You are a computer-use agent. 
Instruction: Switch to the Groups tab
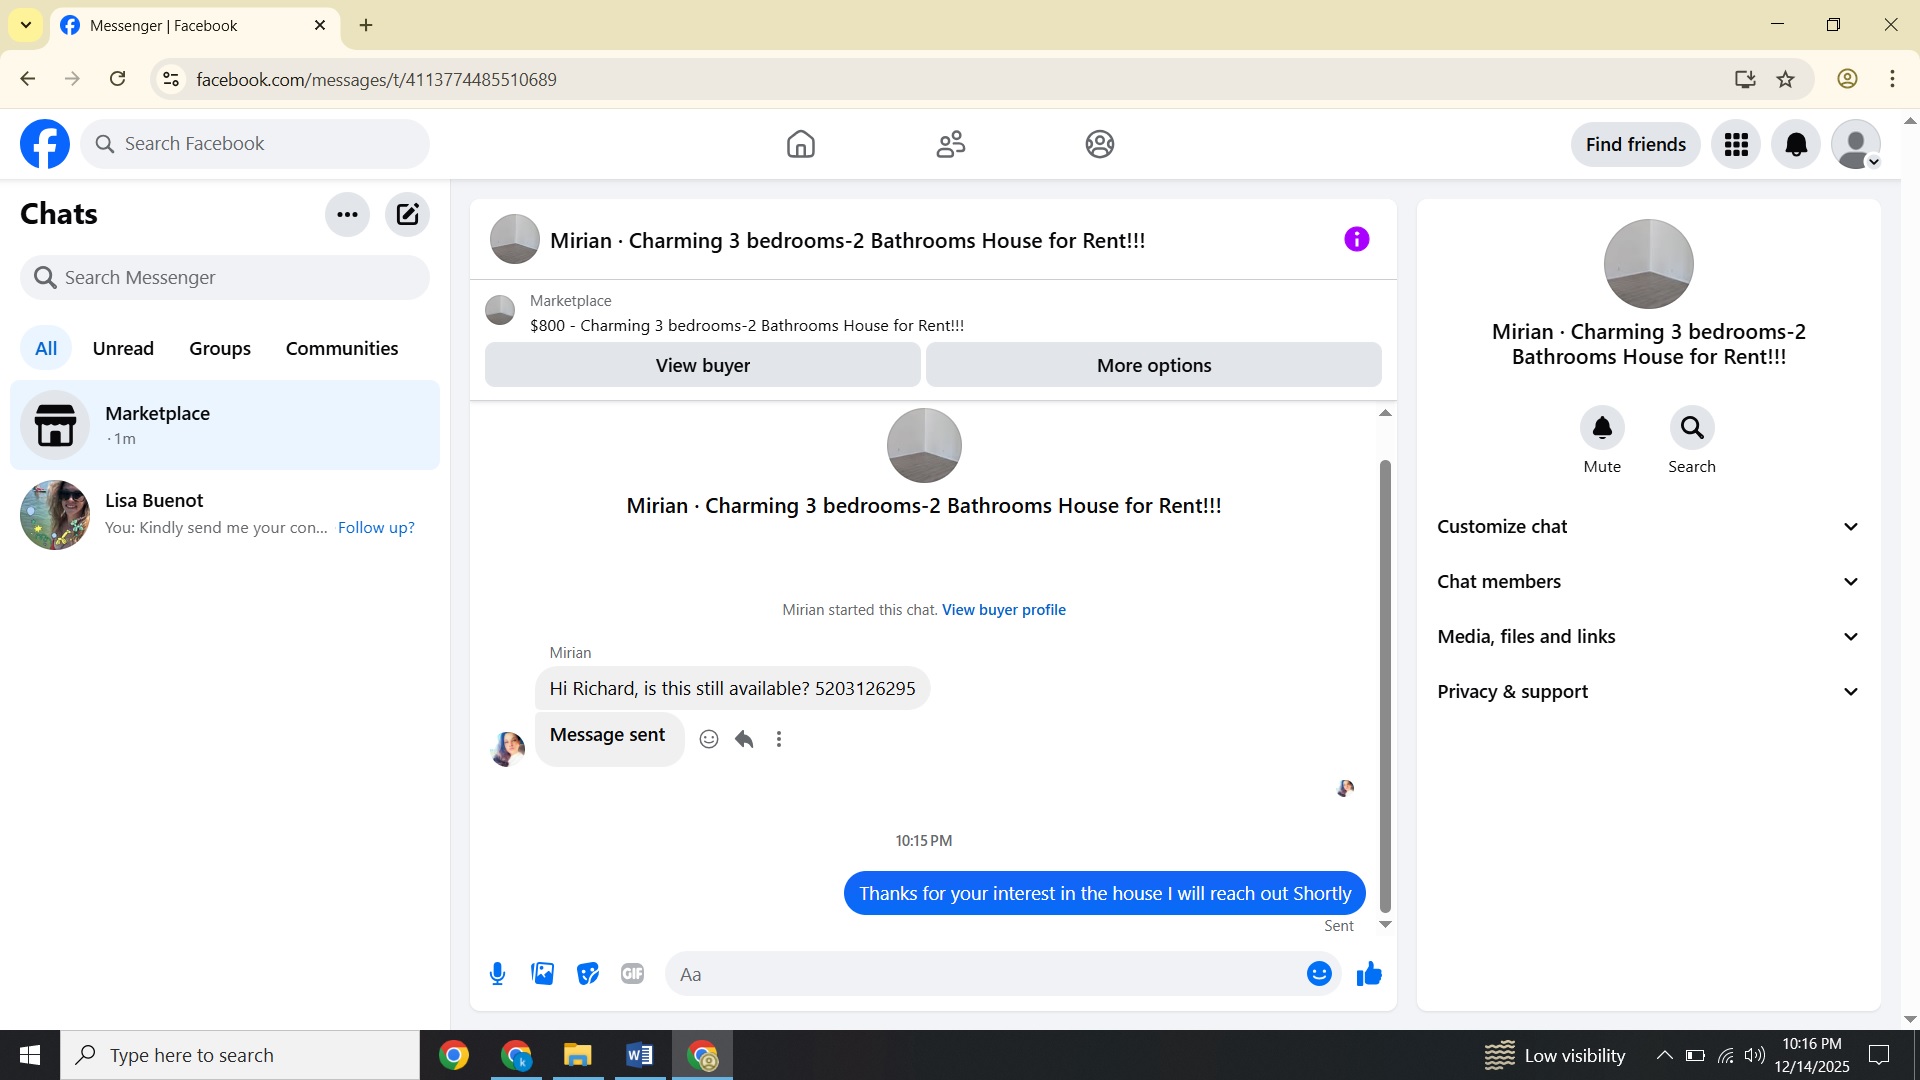tap(220, 348)
